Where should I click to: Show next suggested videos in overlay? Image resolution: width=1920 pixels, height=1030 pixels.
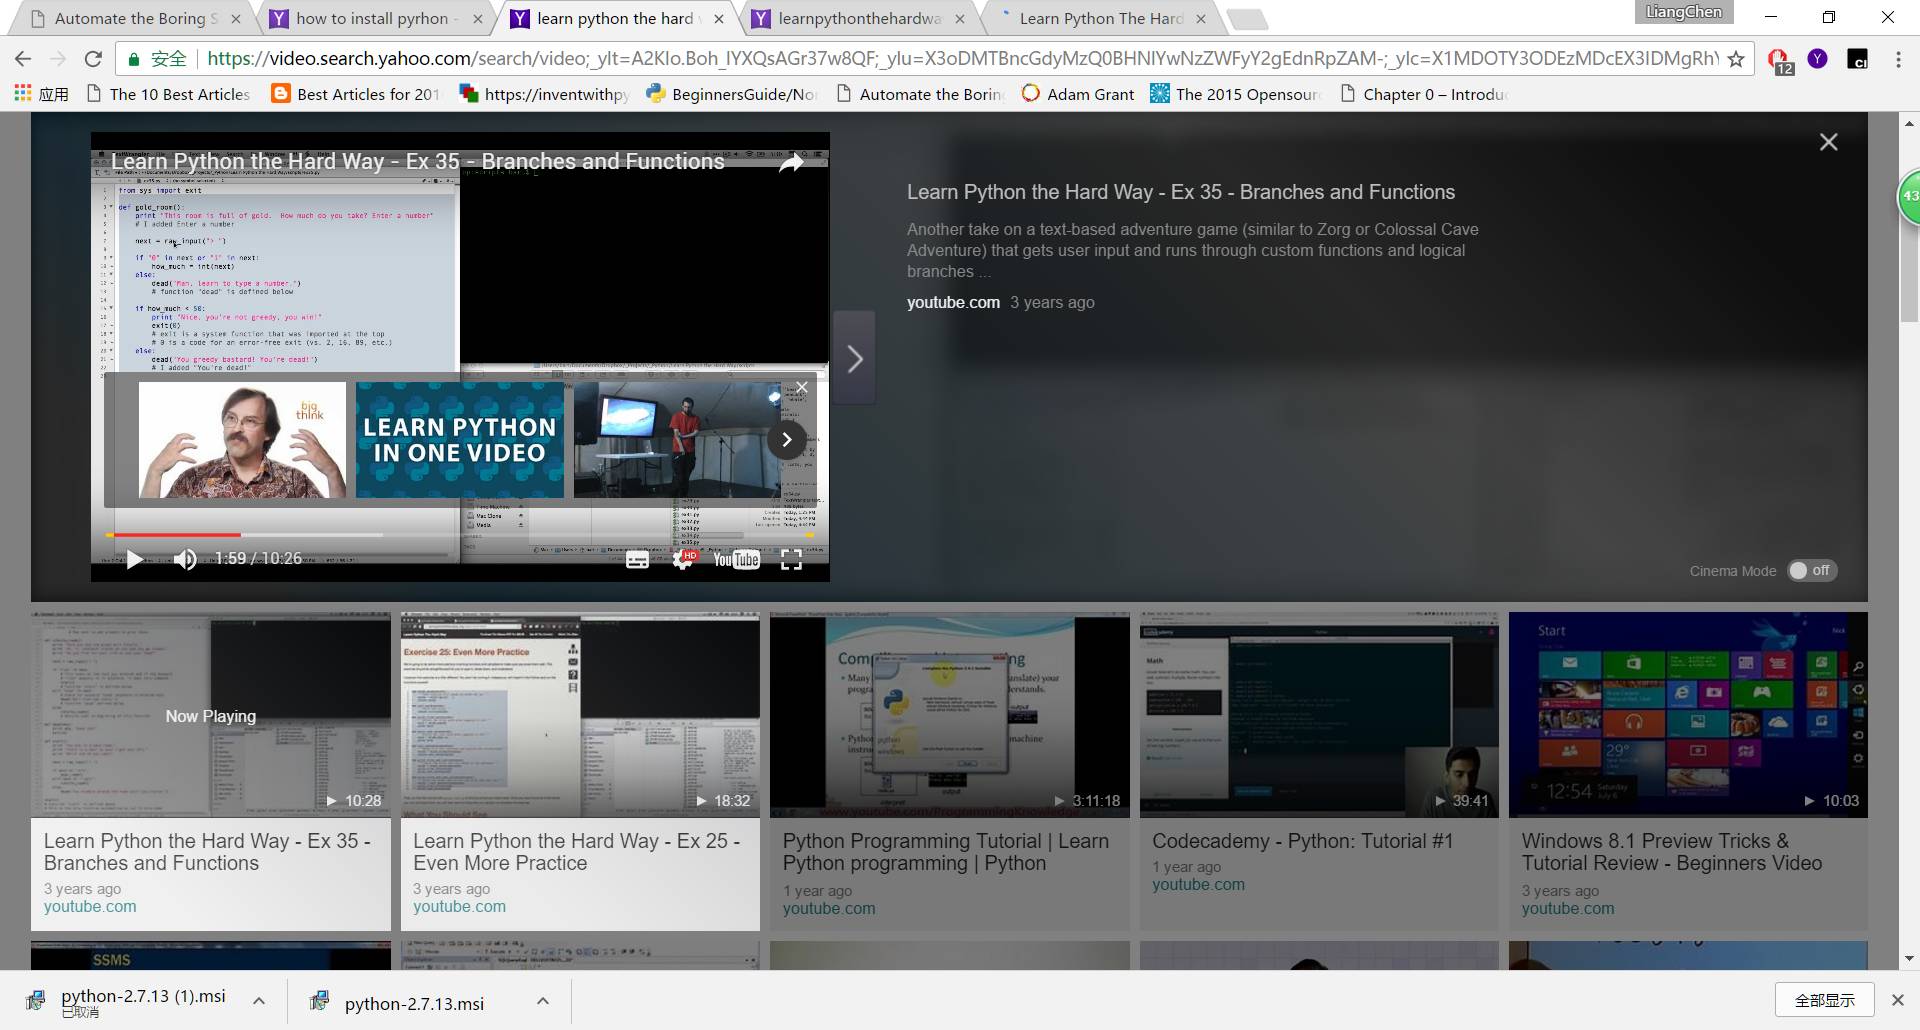(x=787, y=439)
